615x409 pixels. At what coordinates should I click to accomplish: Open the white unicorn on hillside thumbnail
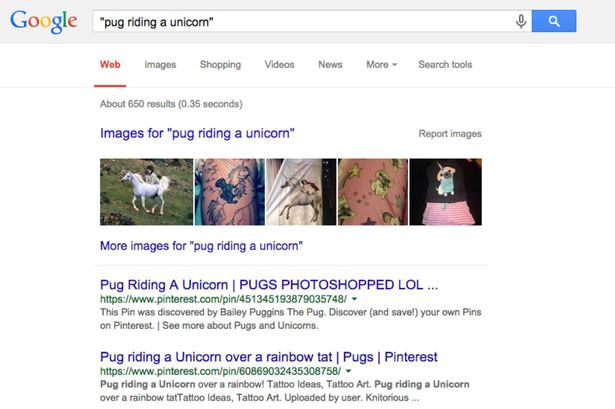coord(146,192)
